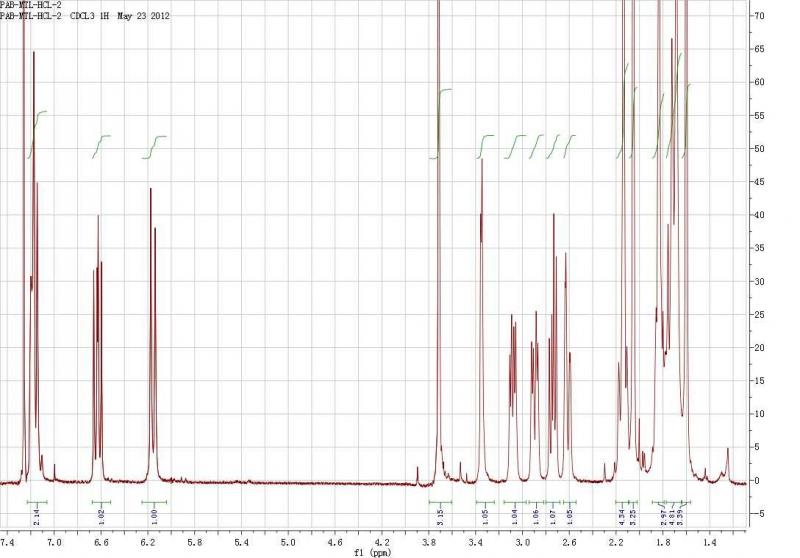
Task: Click the y-axis intensity label 50
Action: (x=759, y=149)
